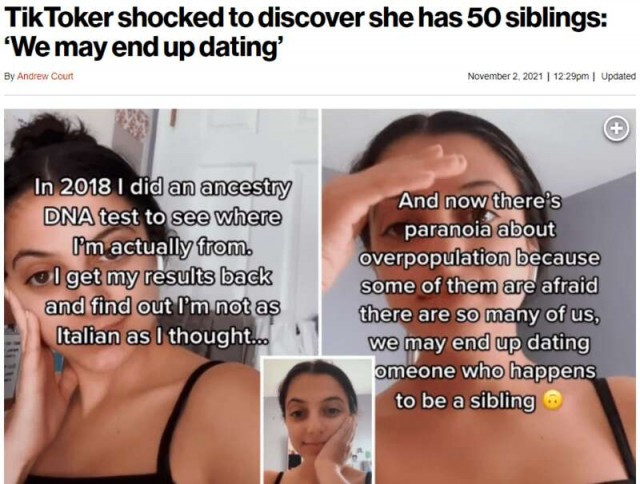Open the small inset portrait thumbnail

click(318, 420)
